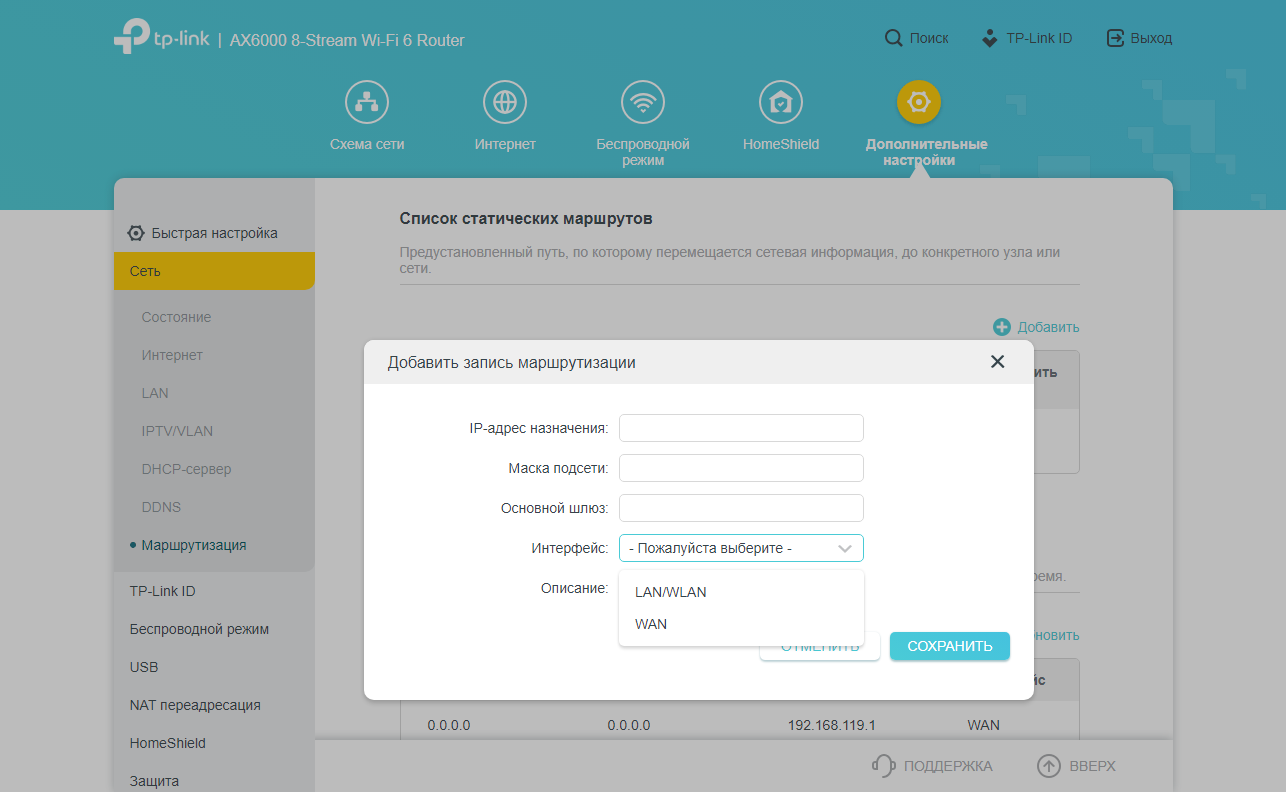Click WAN cell in routing table row
This screenshot has height=792, width=1286.
(x=983, y=725)
